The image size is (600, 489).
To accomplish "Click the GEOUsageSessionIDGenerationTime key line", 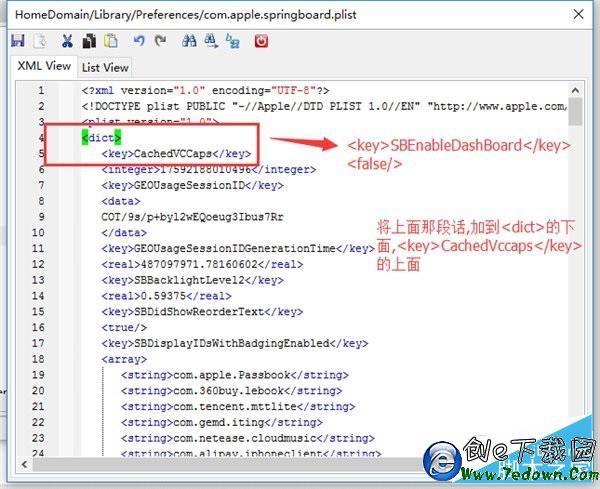I will coord(238,249).
